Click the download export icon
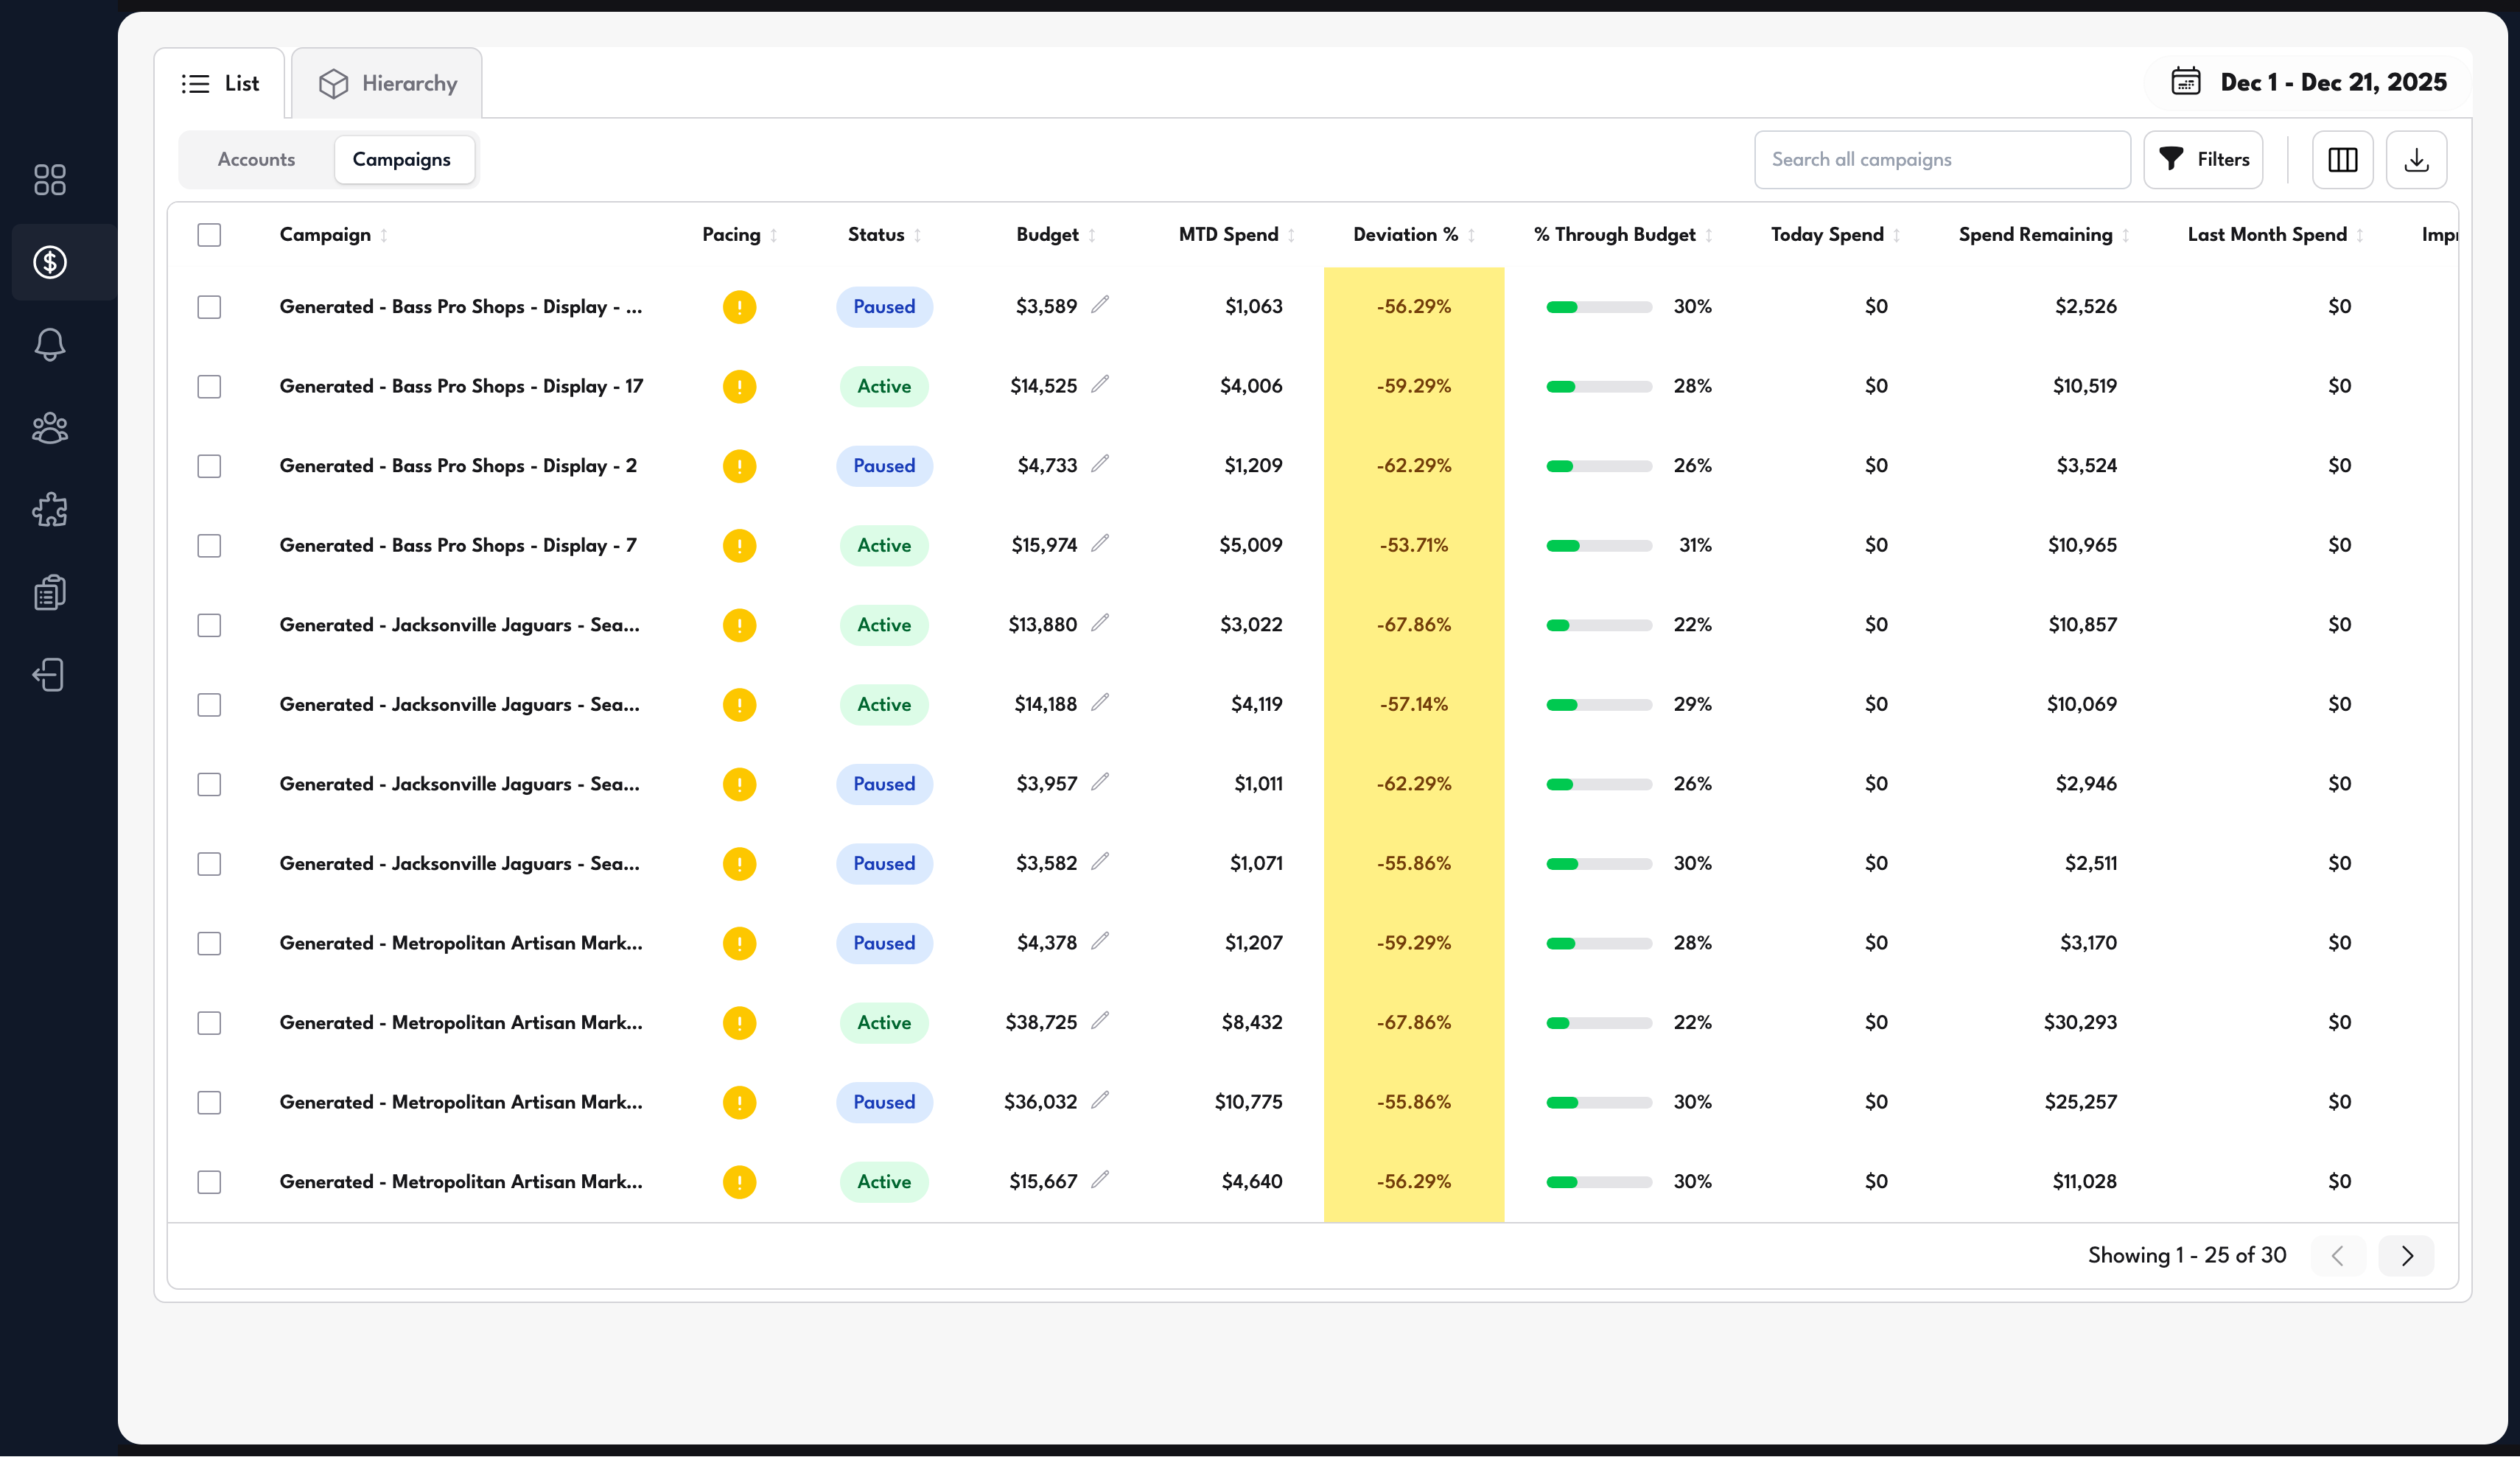 point(2417,159)
